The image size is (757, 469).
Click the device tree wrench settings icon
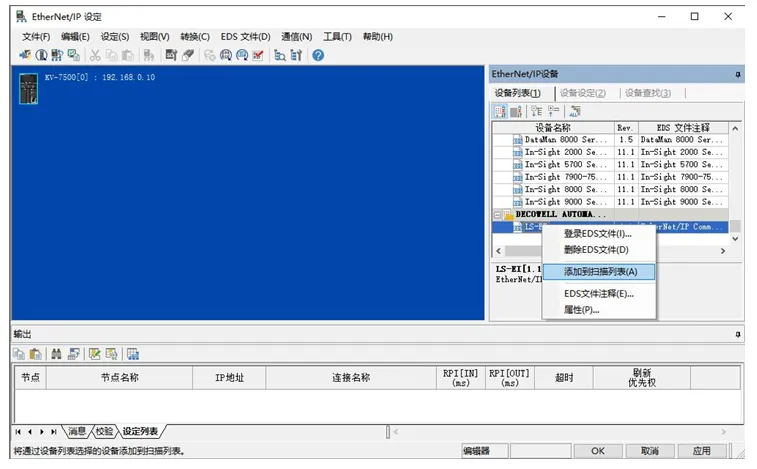(x=296, y=56)
